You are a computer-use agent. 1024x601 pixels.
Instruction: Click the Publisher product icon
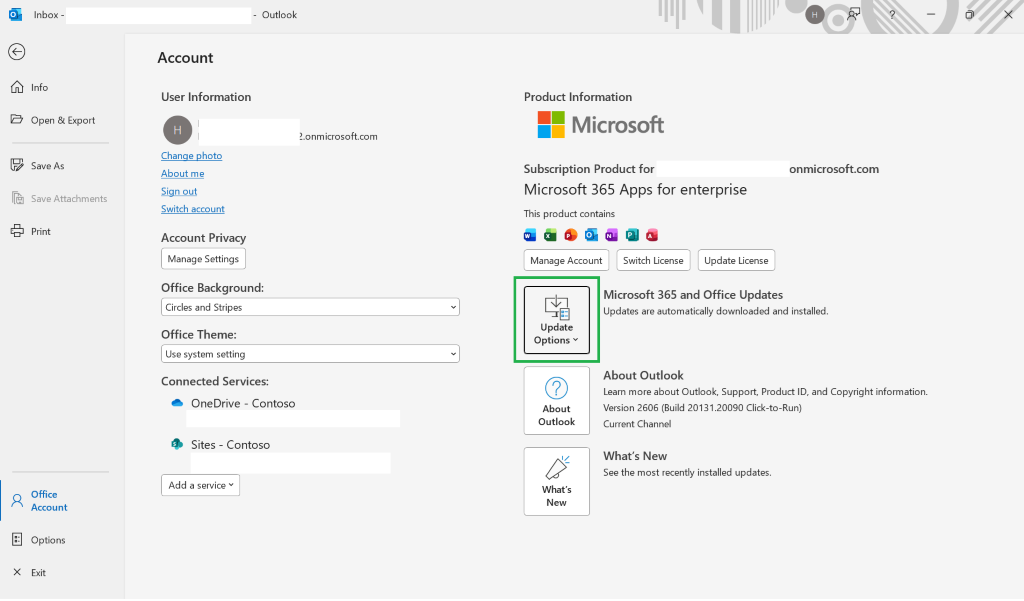[x=632, y=235]
